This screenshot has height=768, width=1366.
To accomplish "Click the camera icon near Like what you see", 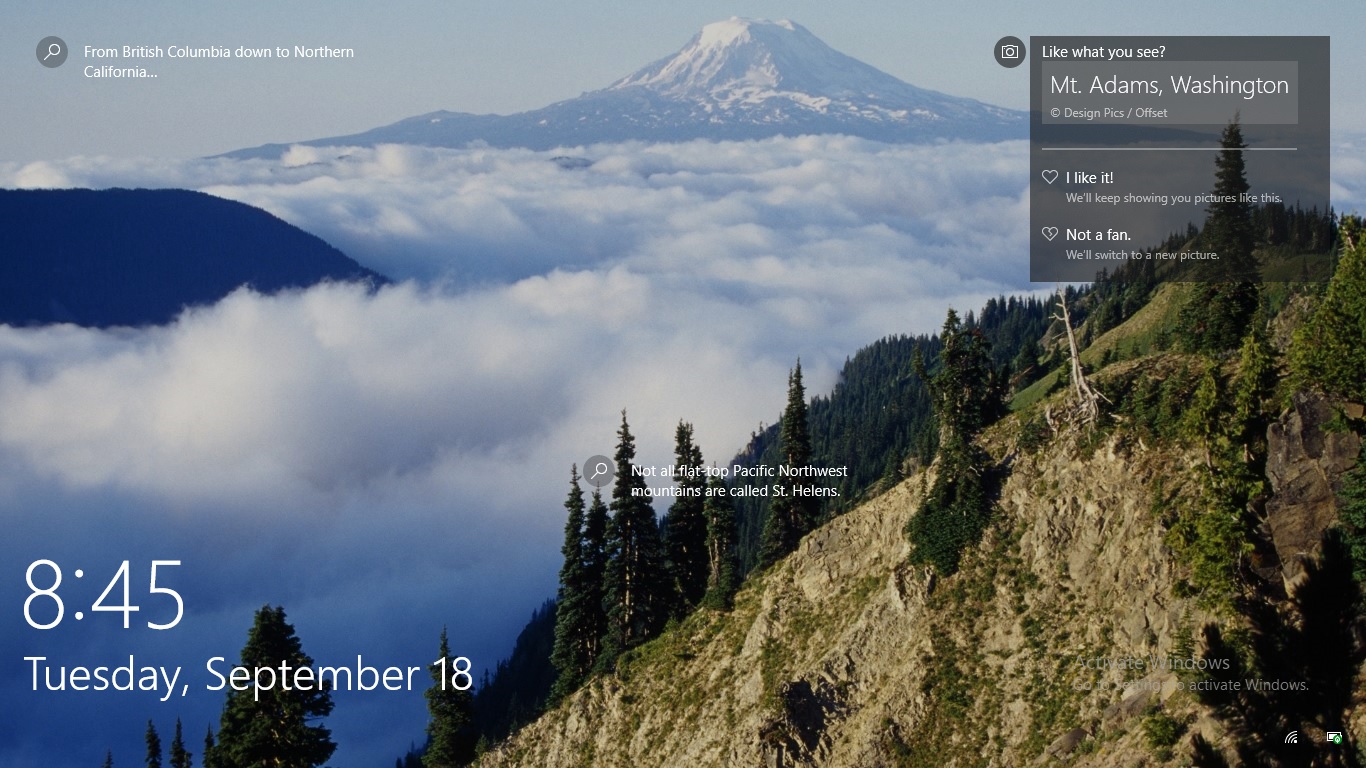I will pyautogui.click(x=1010, y=52).
